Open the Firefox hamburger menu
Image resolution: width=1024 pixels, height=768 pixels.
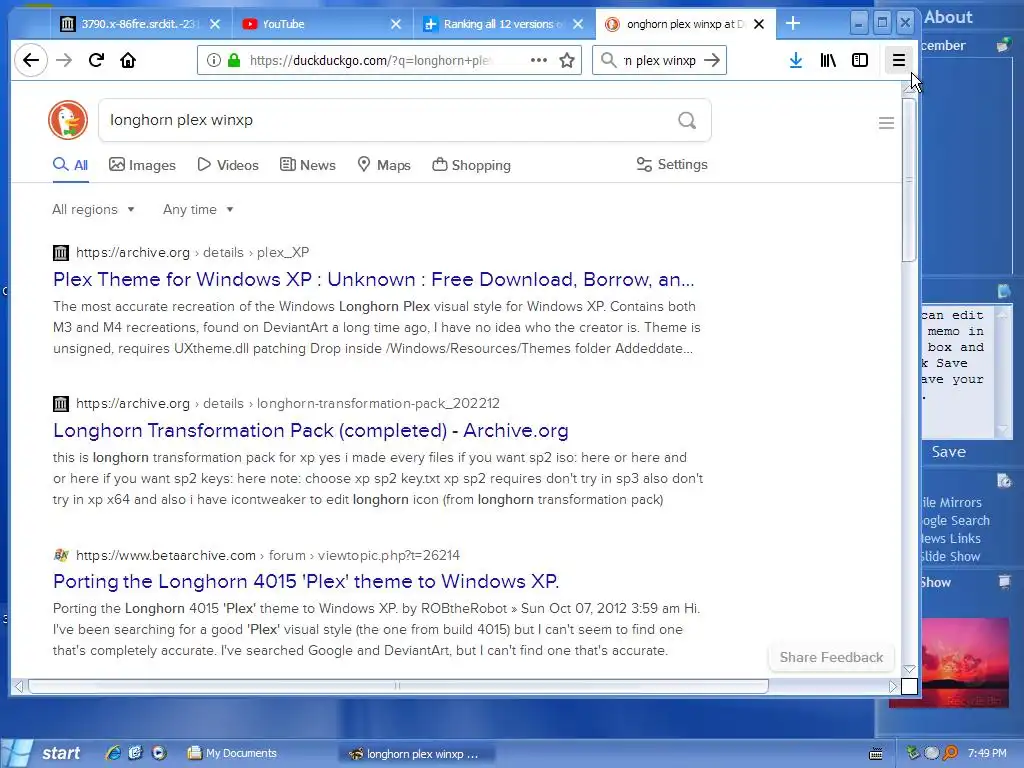point(899,60)
